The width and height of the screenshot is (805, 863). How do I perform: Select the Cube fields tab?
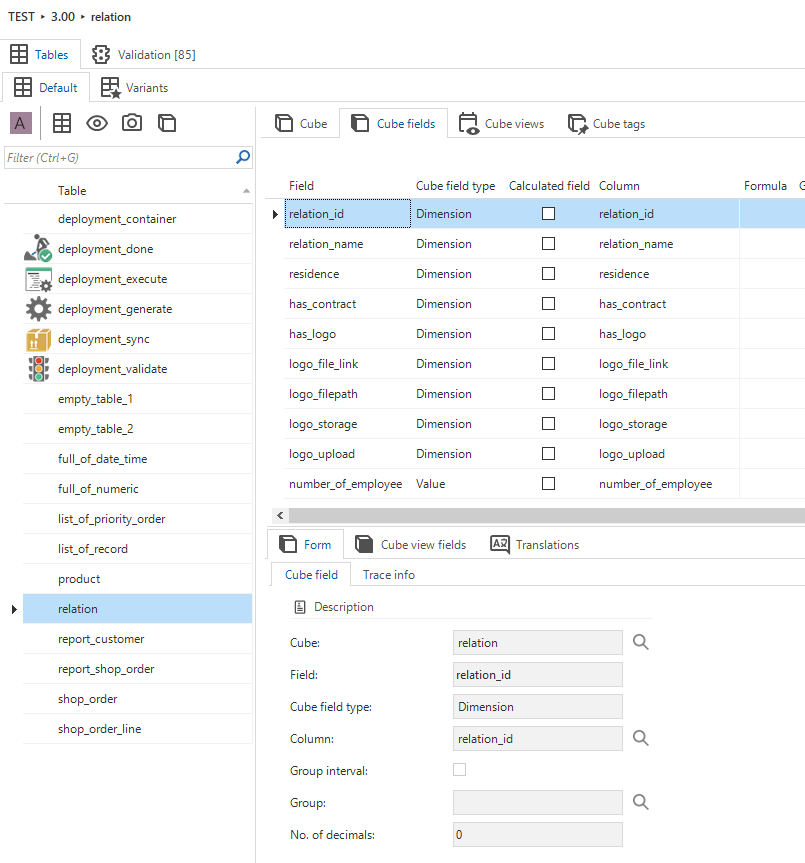(x=393, y=124)
